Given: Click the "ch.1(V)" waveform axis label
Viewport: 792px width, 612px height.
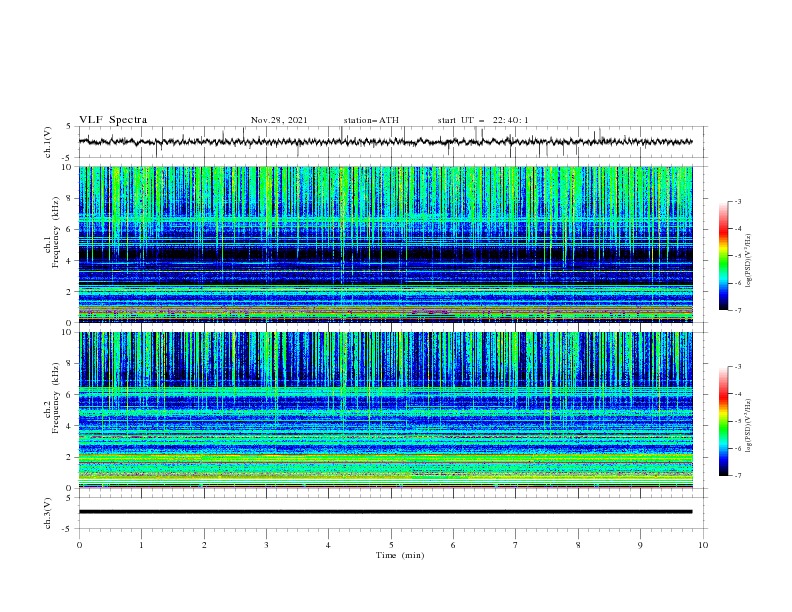Looking at the screenshot, I should (48, 142).
